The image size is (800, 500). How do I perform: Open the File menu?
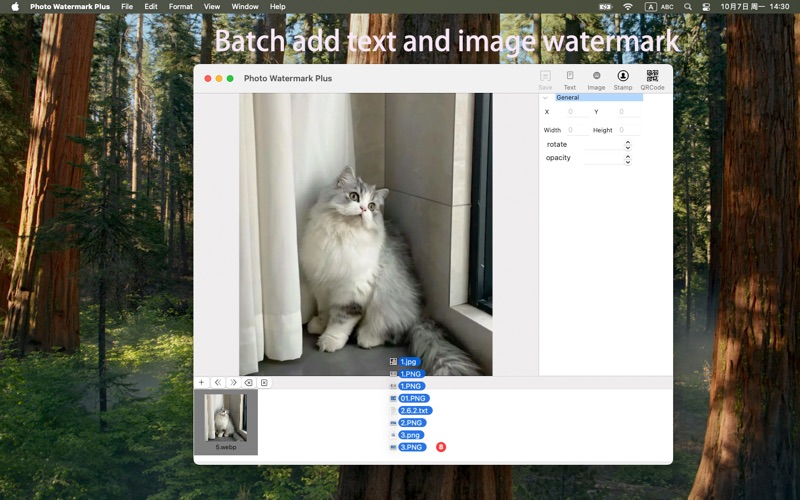pyautogui.click(x=127, y=7)
